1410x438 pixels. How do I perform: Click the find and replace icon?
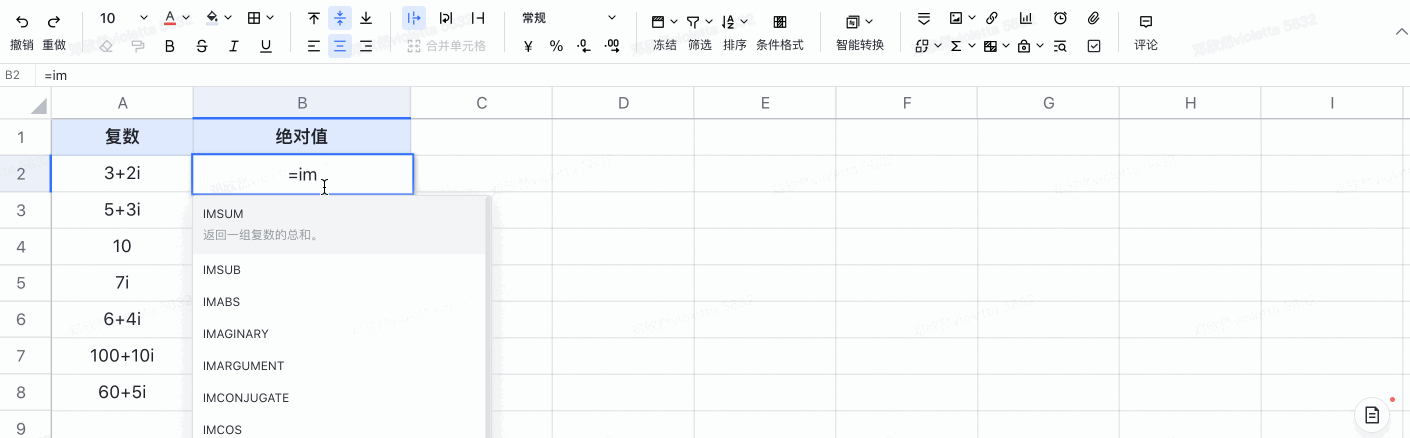(x=1060, y=45)
